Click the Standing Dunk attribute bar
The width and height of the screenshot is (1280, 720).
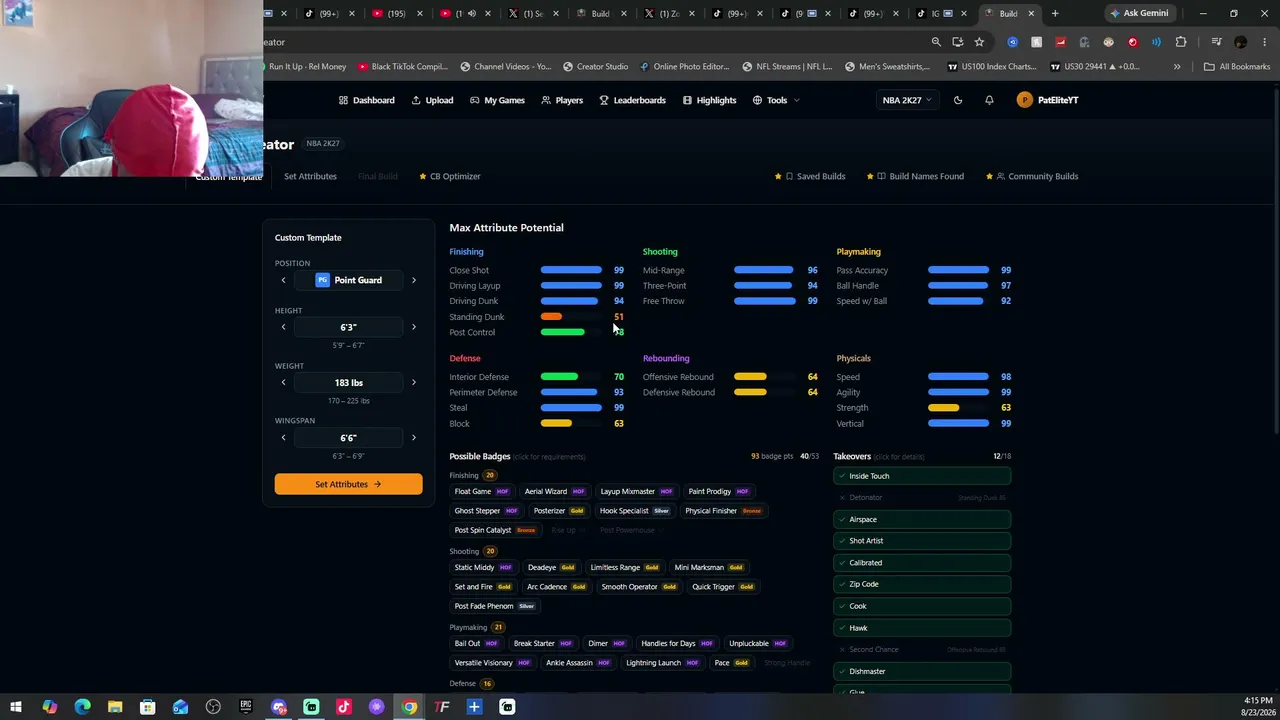click(571, 317)
